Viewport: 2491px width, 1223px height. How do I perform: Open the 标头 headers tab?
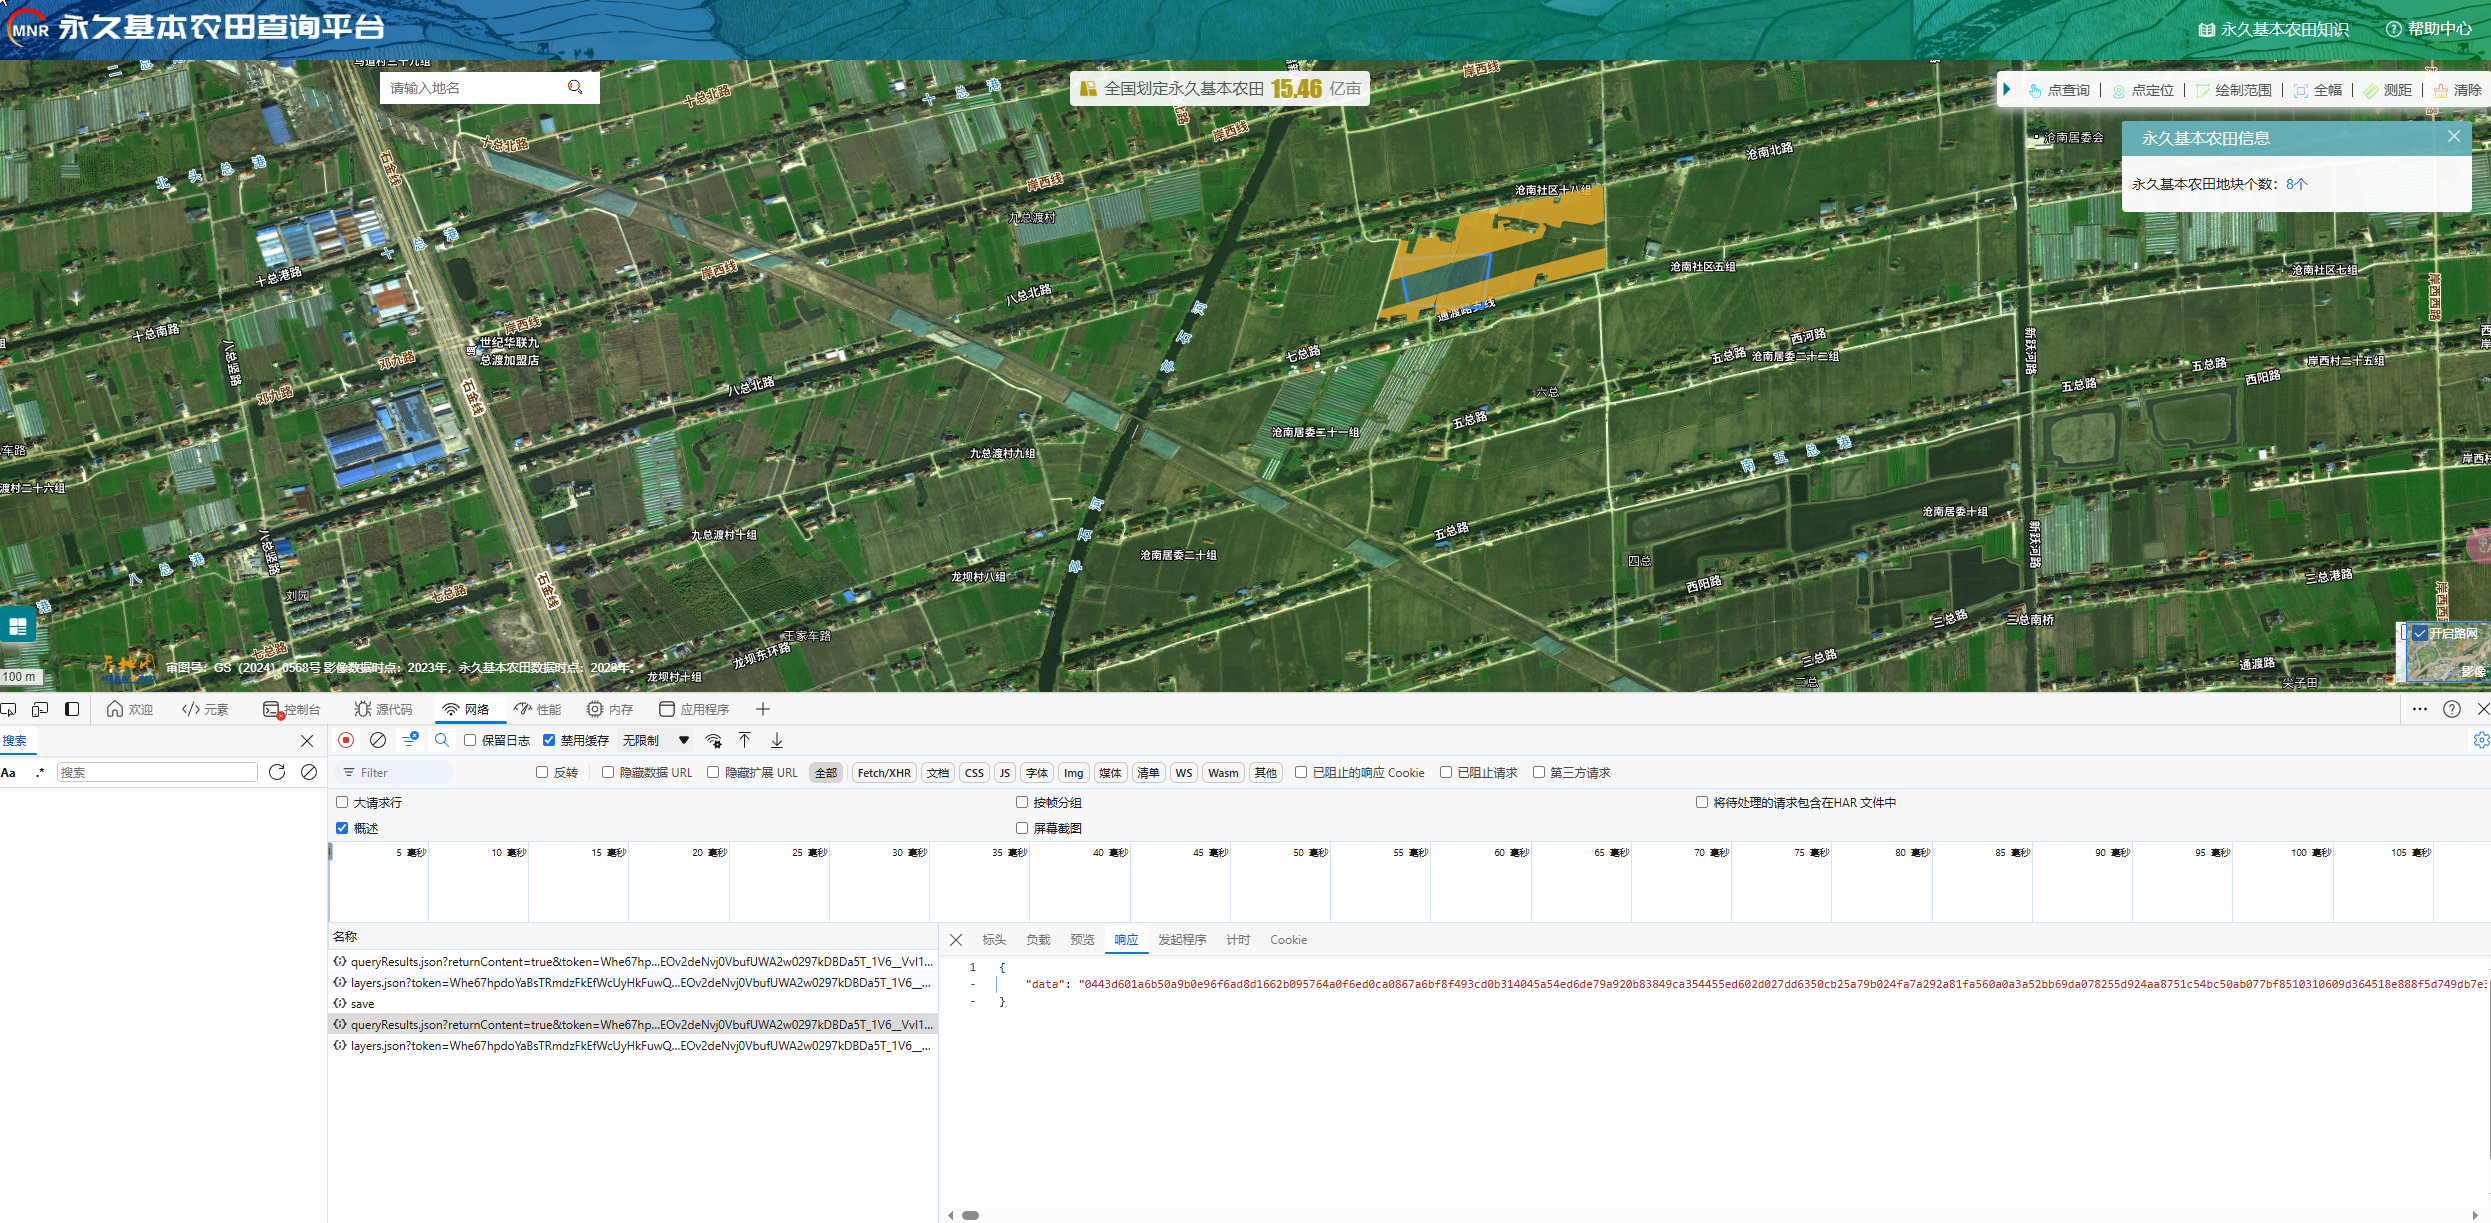click(x=993, y=940)
